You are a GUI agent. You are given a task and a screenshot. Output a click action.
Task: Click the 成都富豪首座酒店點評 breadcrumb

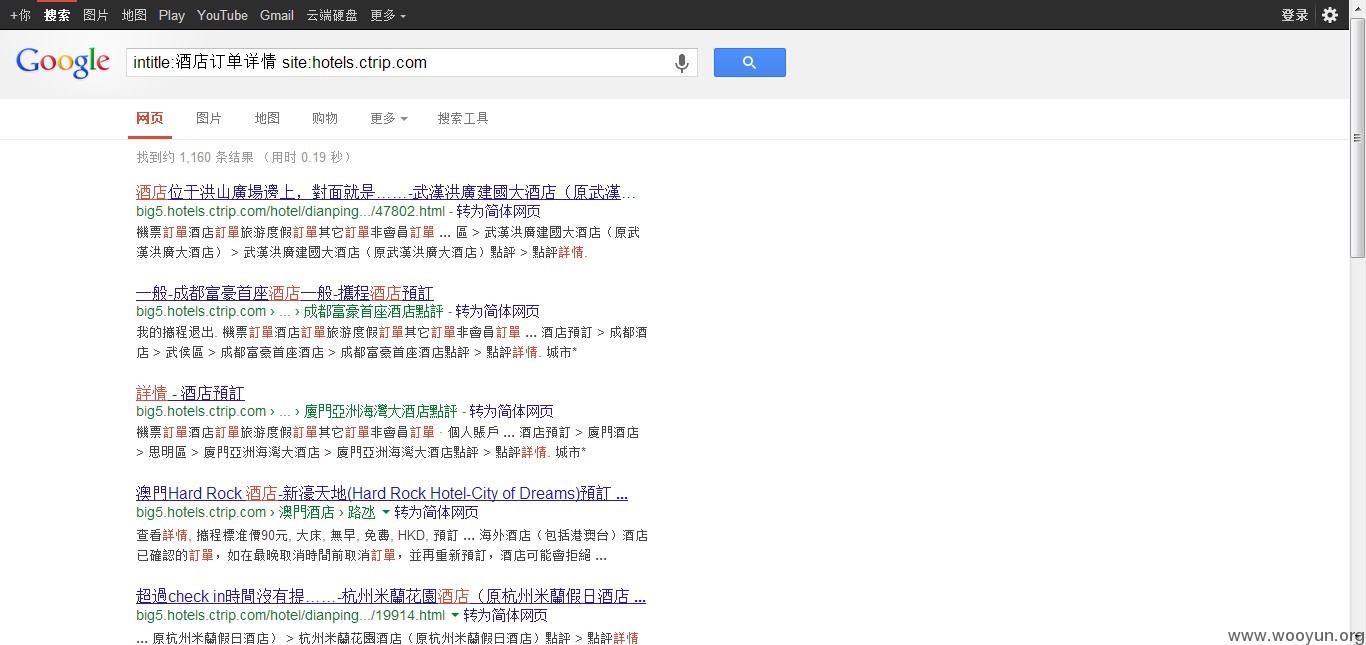tap(373, 311)
